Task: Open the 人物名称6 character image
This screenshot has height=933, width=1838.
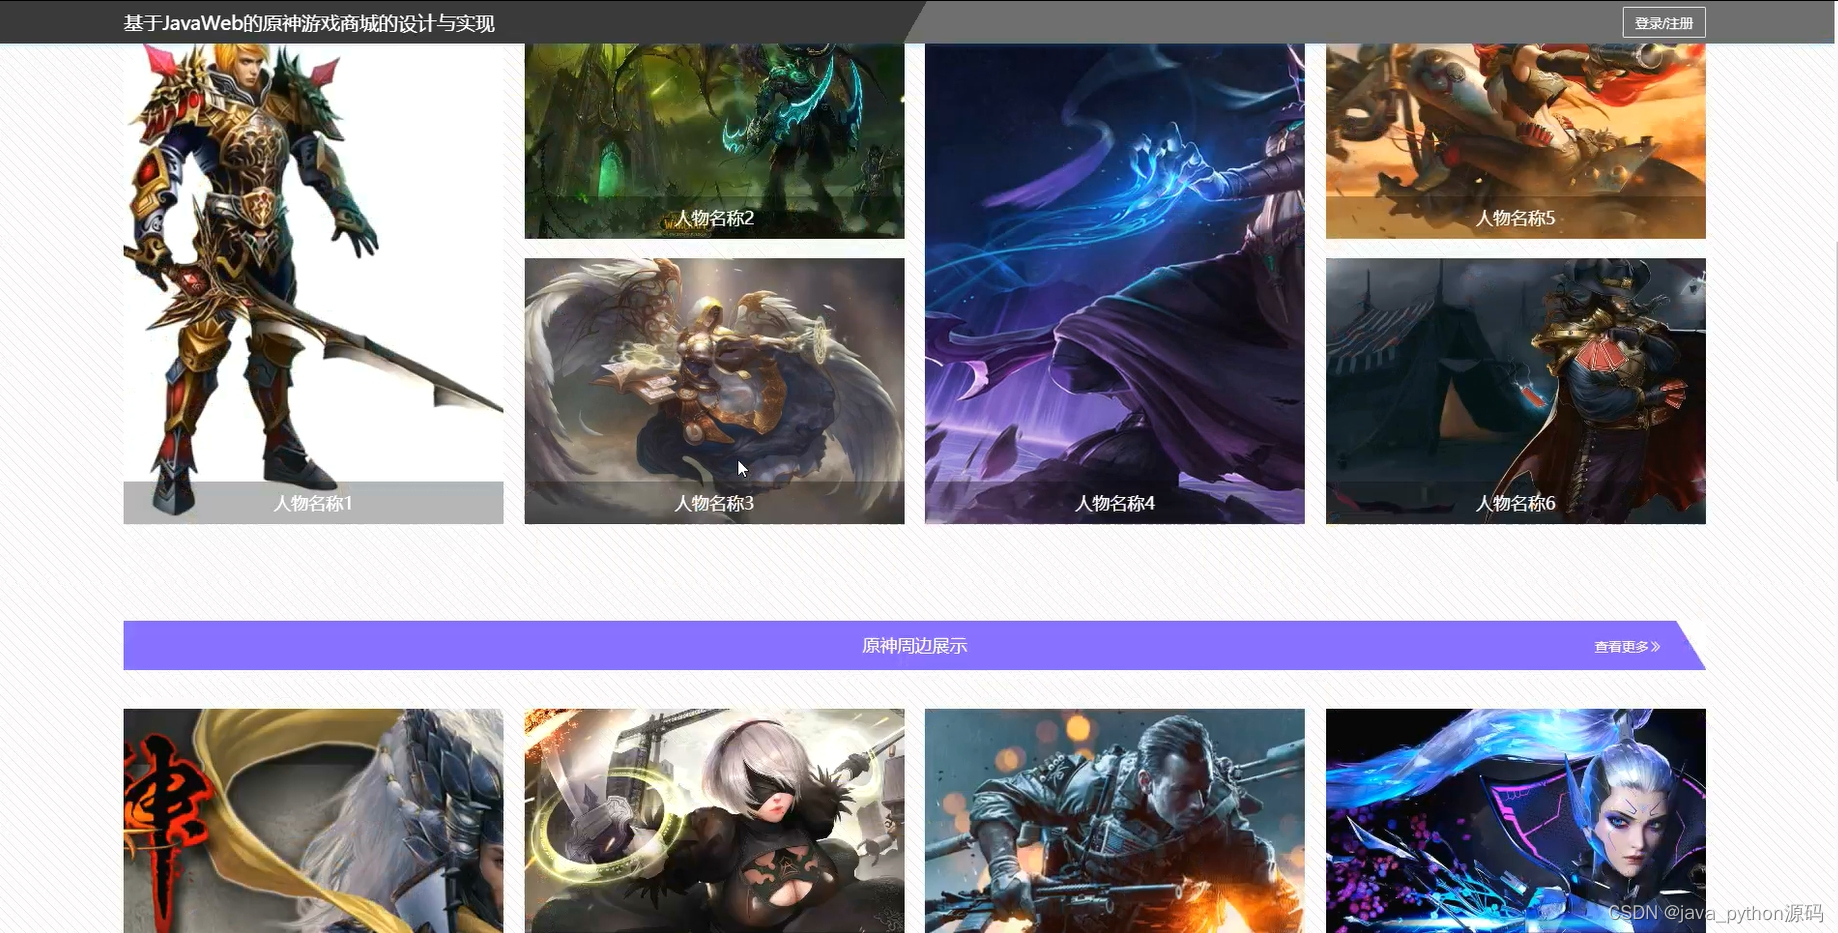Action: tap(1515, 391)
